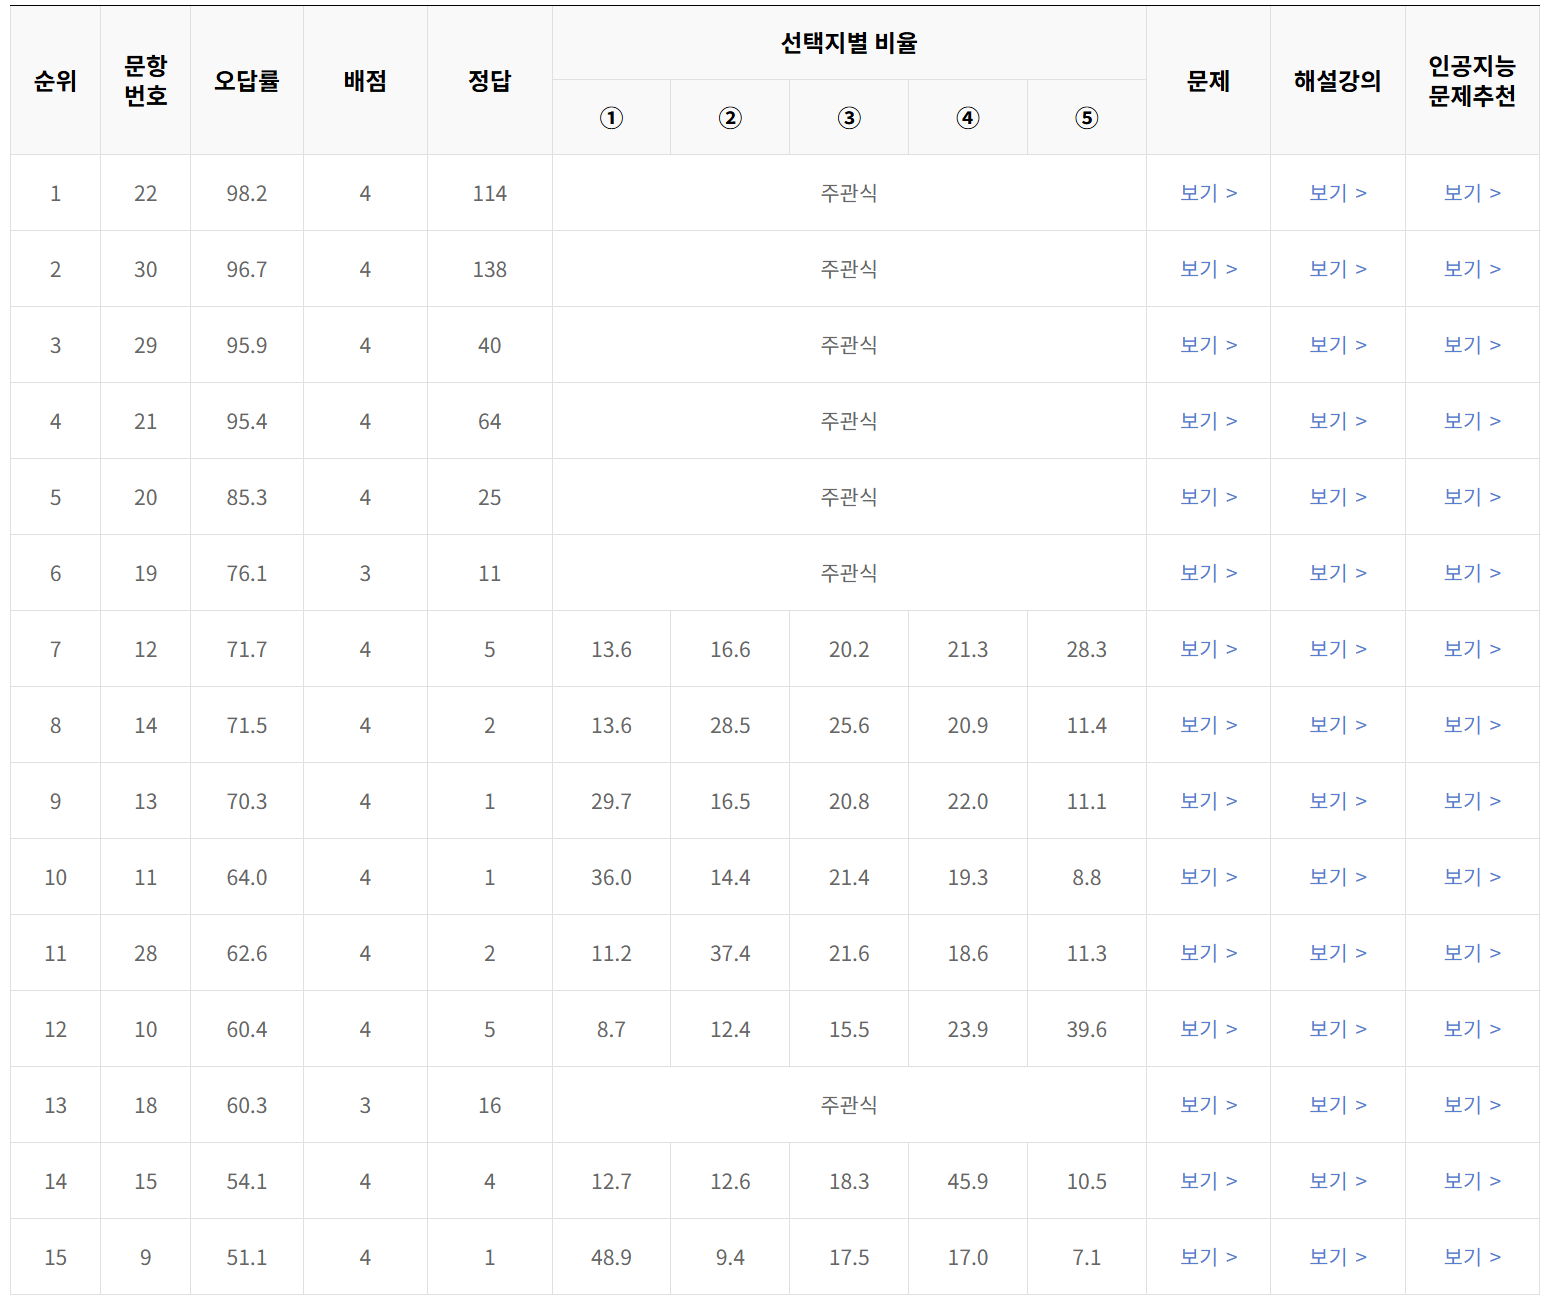The image size is (1544, 1300).
Task: Open 문제 view for rank 1 question 22
Action: coord(1207,193)
